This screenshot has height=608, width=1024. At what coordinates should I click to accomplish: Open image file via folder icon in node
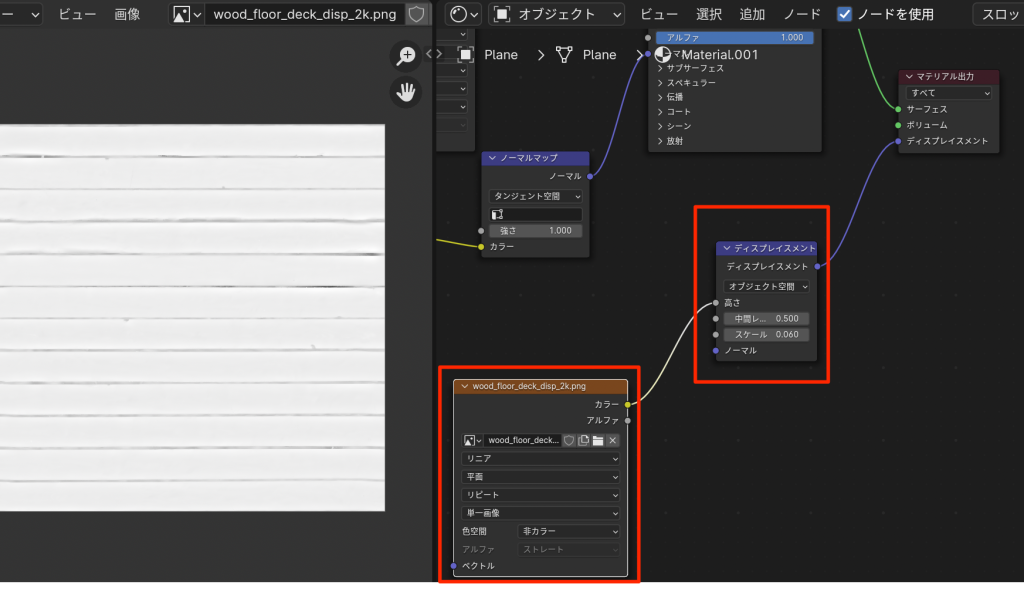[597, 440]
